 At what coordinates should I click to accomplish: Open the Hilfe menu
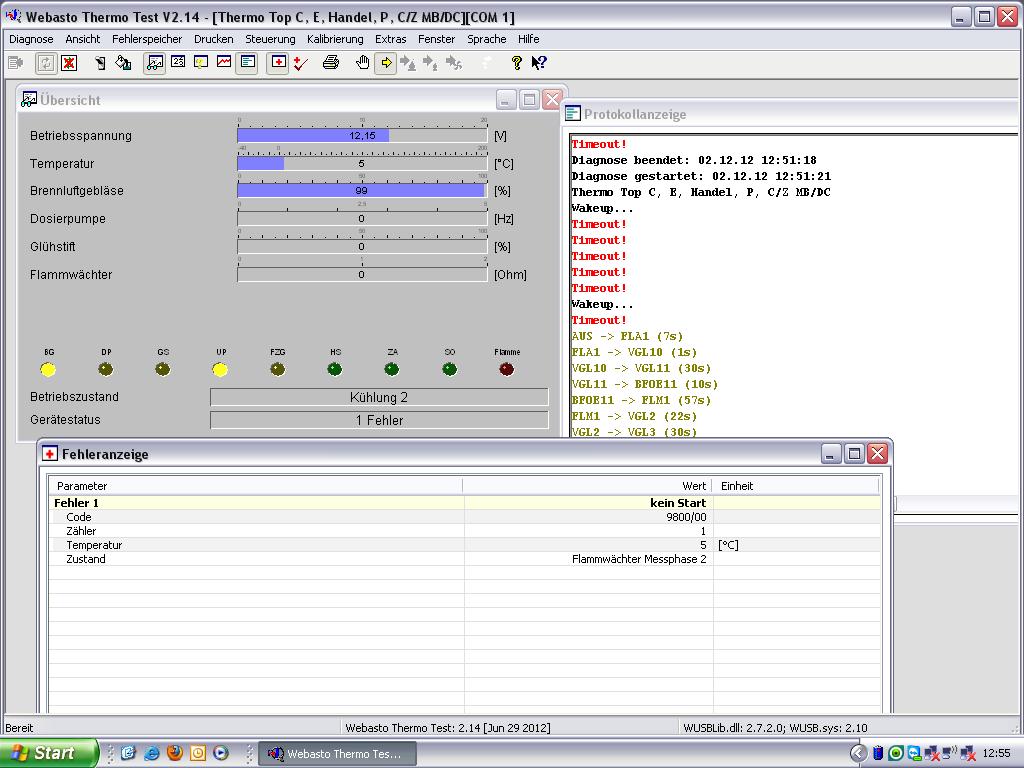tap(528, 39)
